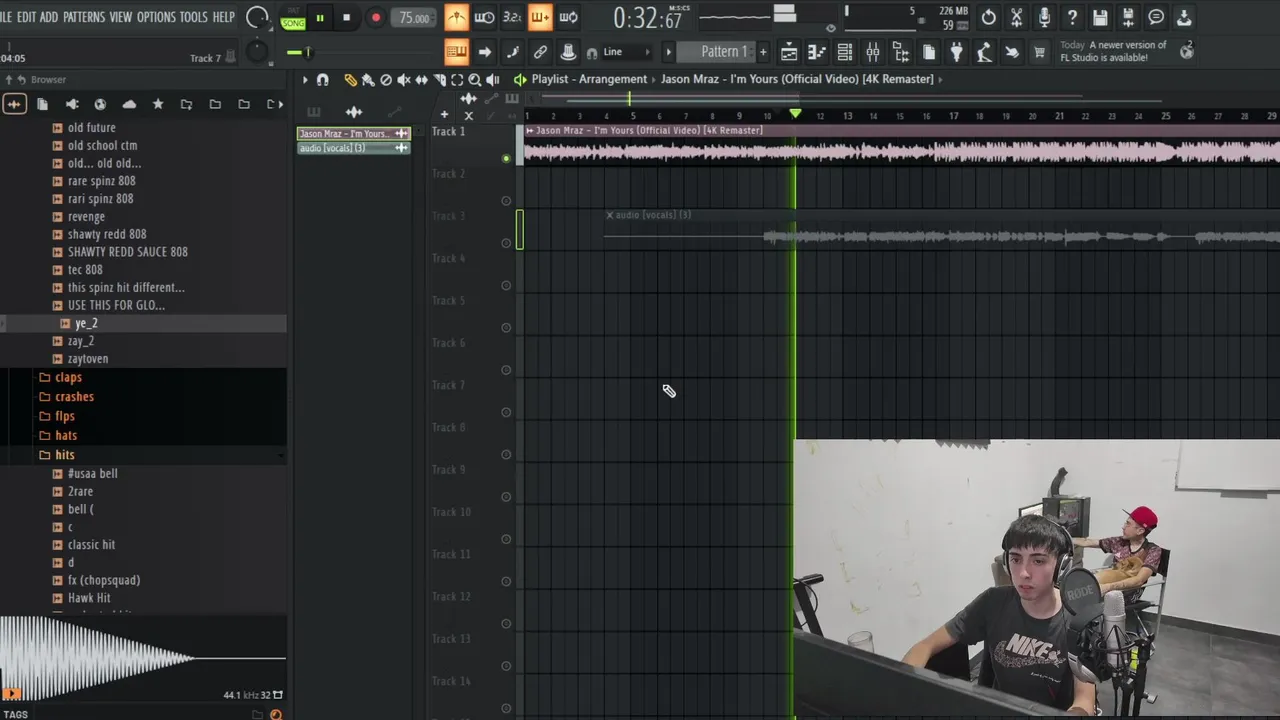Open the ADD menu
Image resolution: width=1280 pixels, height=720 pixels.
tap(48, 17)
